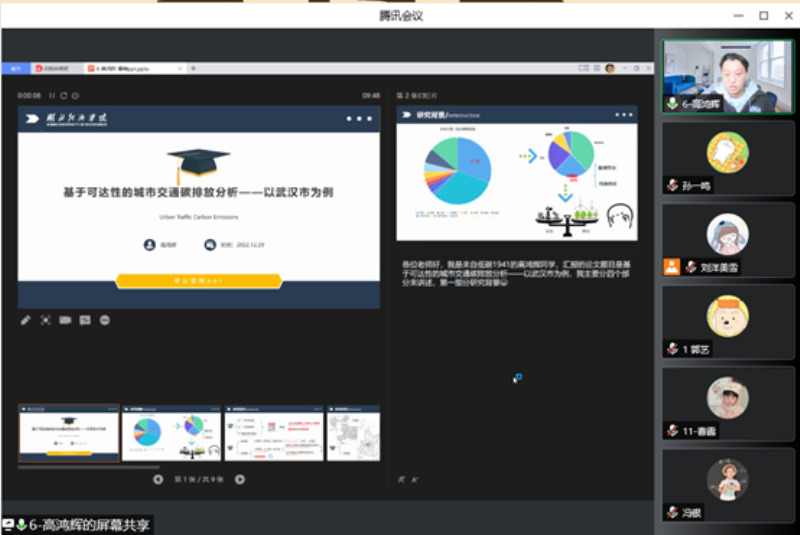Switch to the pptx file tab
This screenshot has width=800, height=535.
131,68
